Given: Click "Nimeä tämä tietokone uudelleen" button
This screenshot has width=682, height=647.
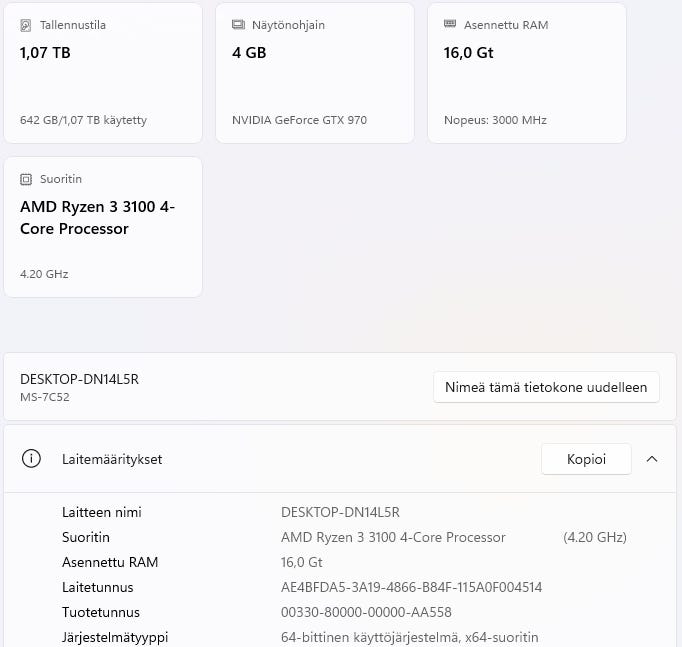Looking at the screenshot, I should (x=546, y=387).
